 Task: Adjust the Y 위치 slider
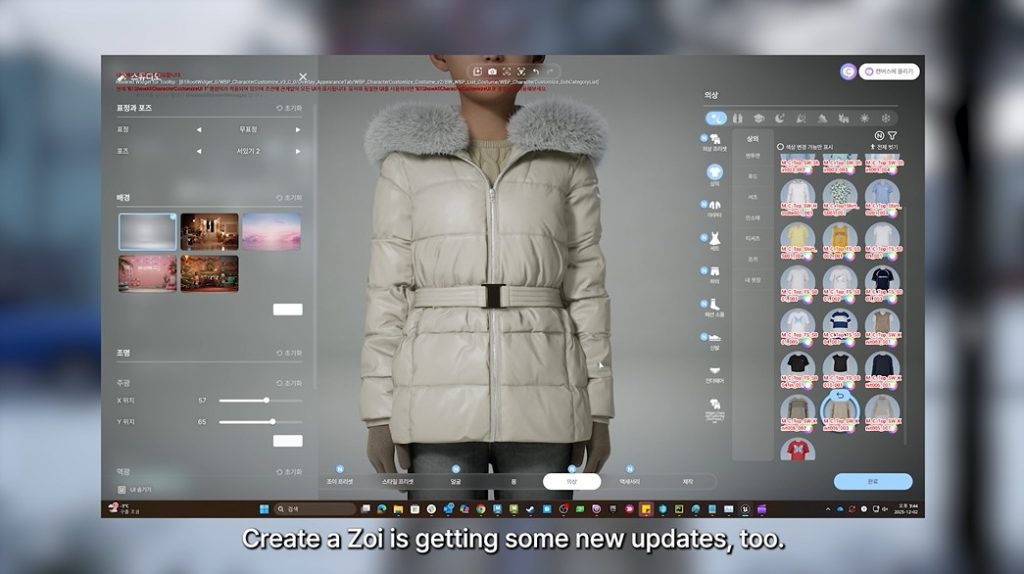(261, 422)
